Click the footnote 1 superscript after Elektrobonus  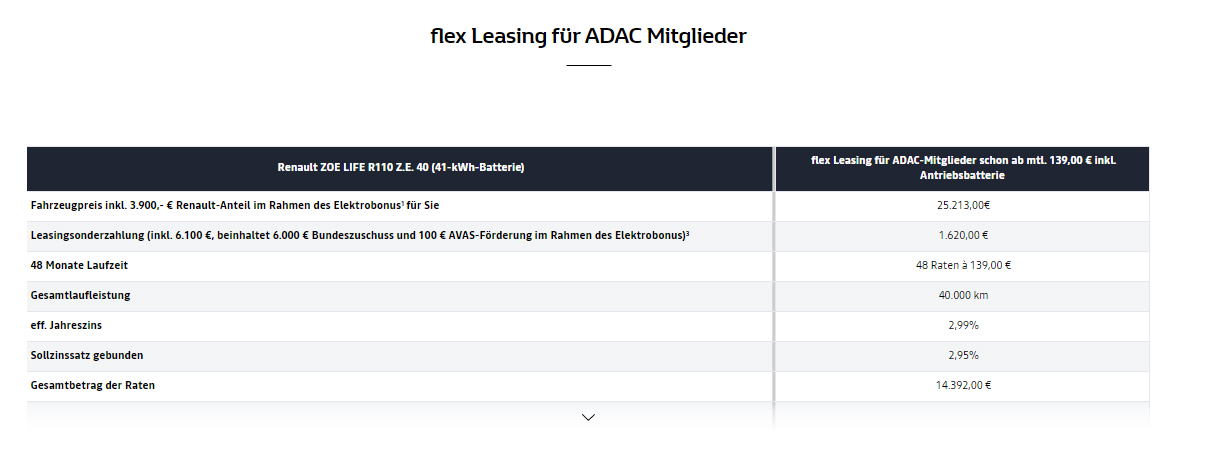coord(402,203)
